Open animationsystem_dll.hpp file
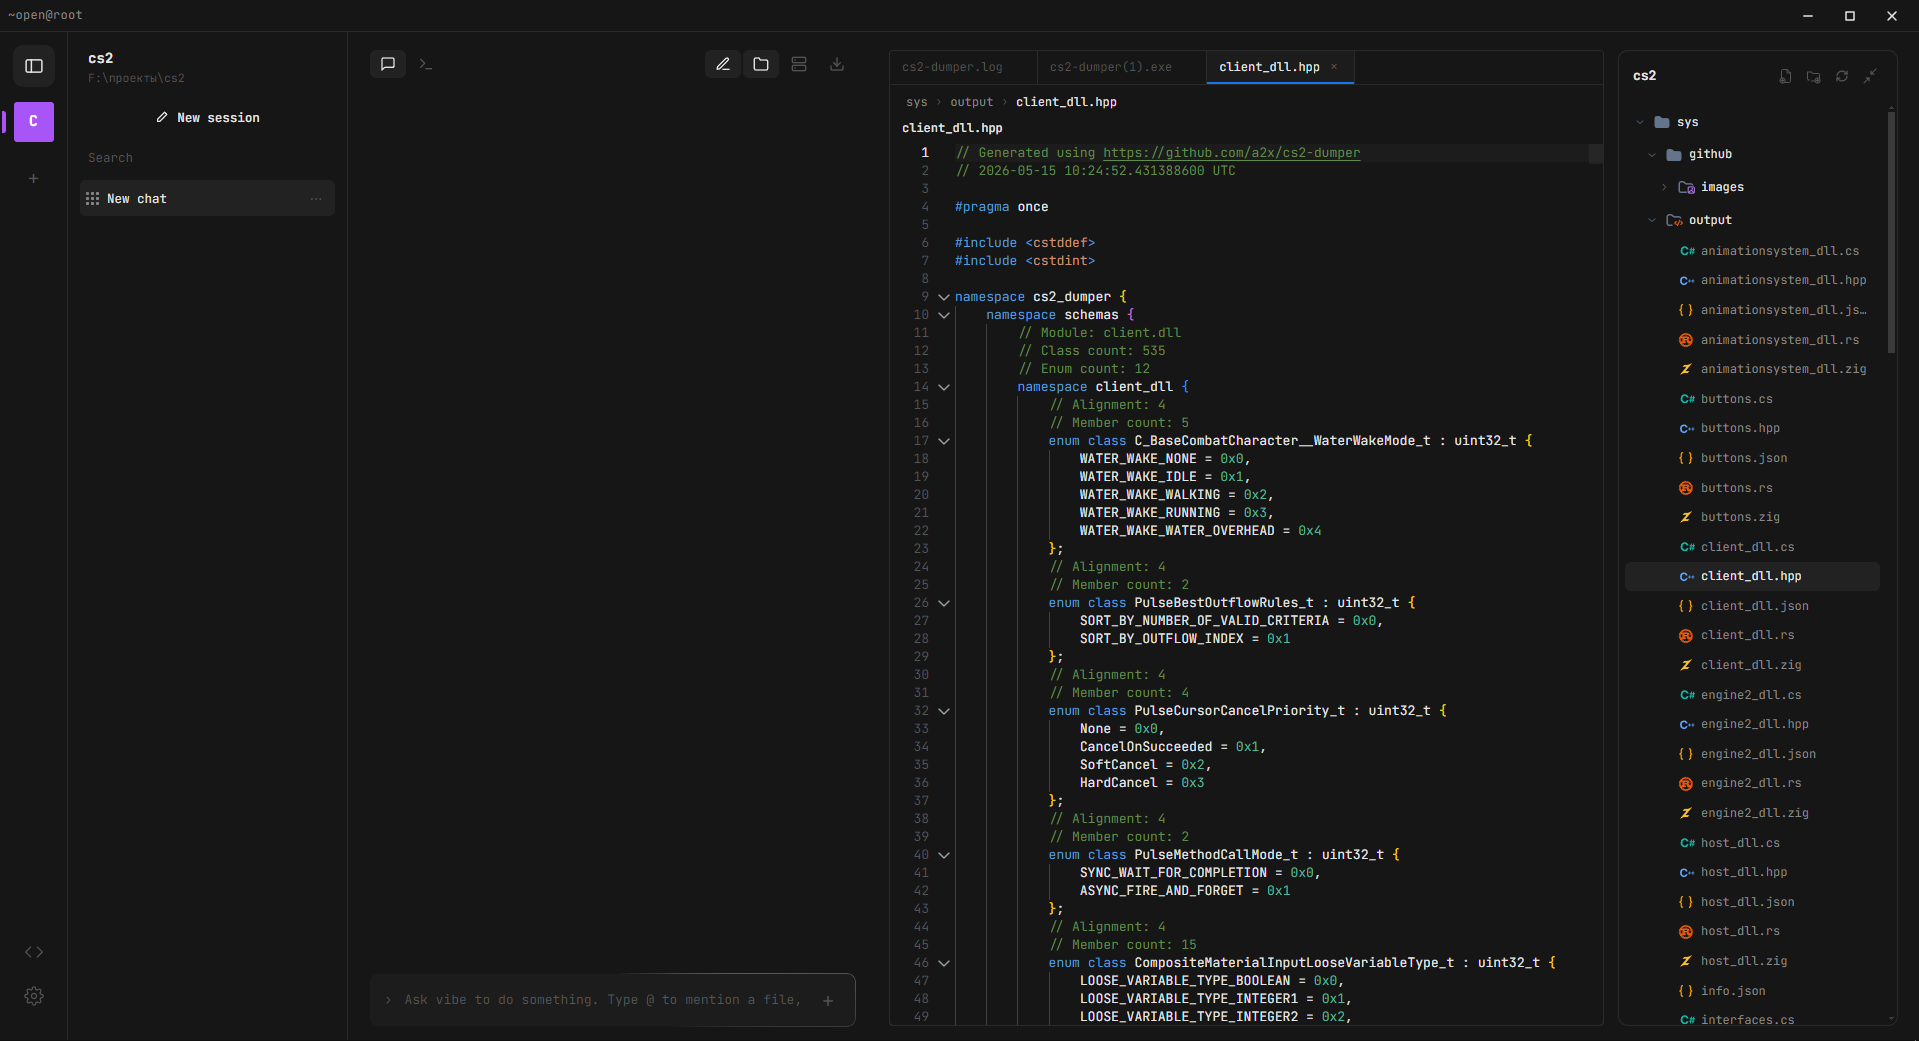The image size is (1919, 1041). tap(1753, 280)
